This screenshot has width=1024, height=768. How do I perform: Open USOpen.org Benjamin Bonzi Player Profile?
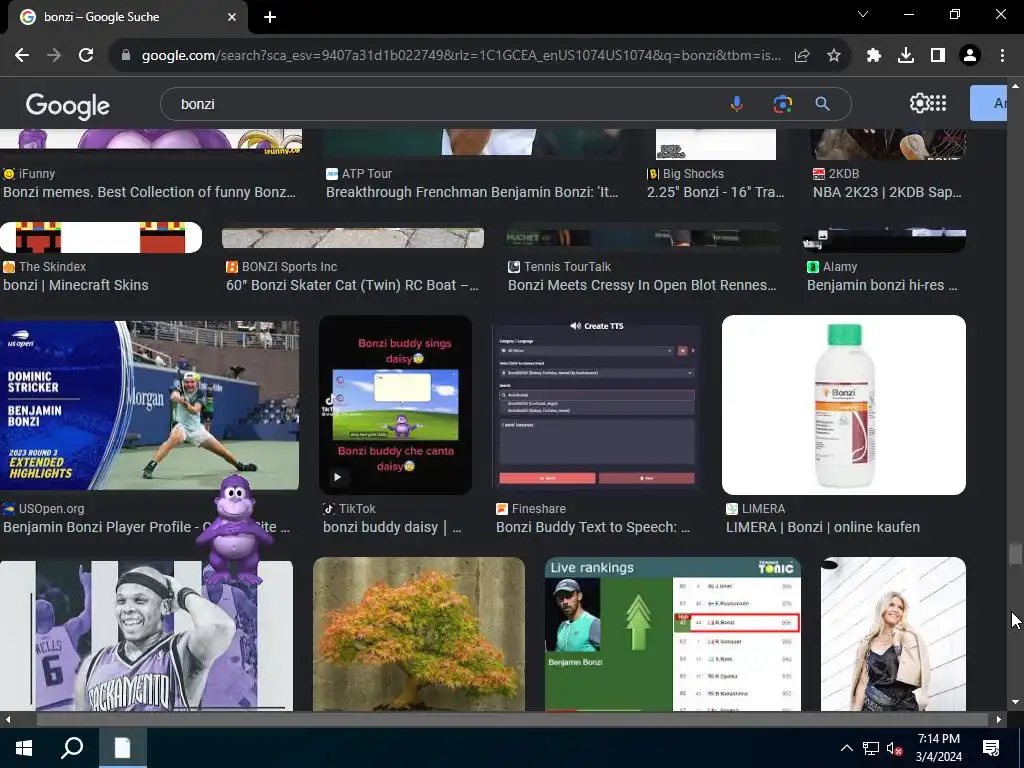(x=98, y=527)
